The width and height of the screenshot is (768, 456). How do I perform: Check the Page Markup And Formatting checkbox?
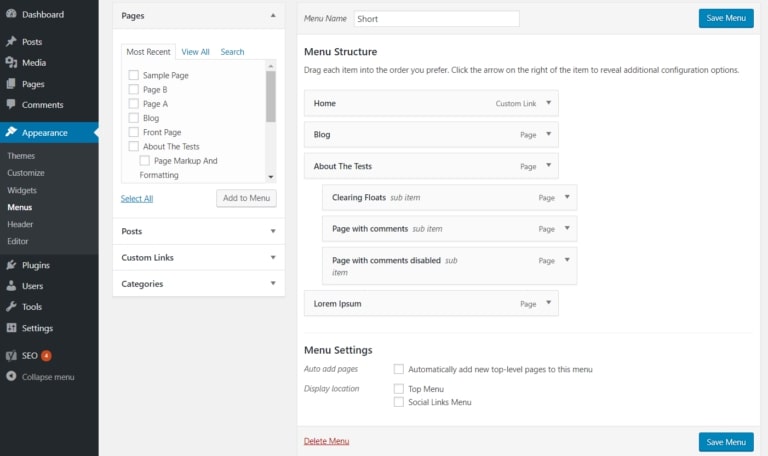coord(144,160)
